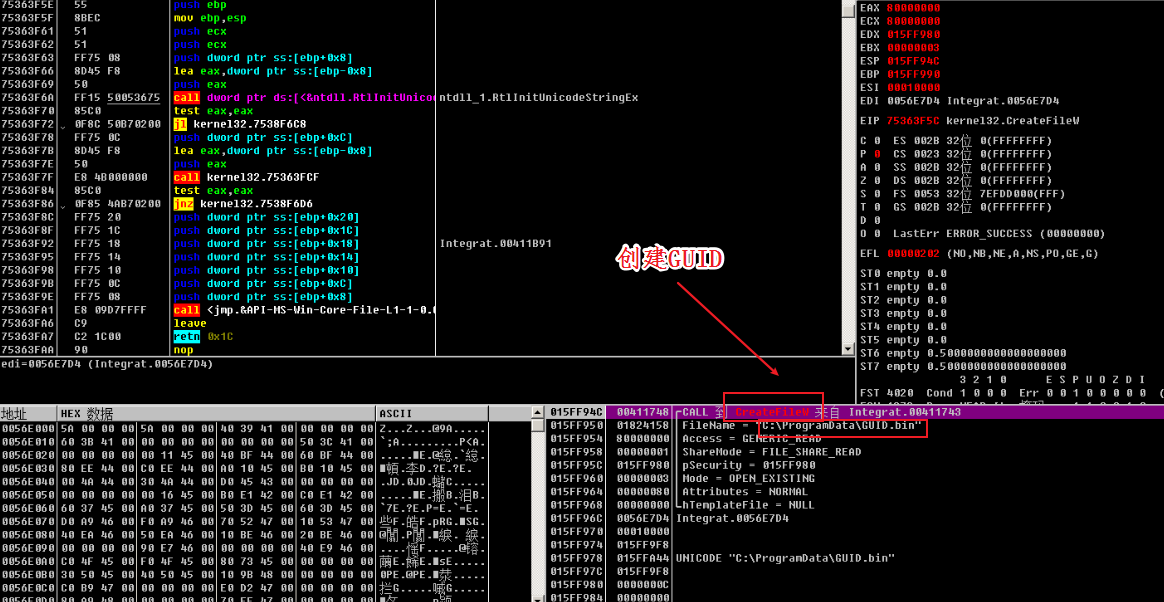Image resolution: width=1164 pixels, height=602 pixels.
Task: Click the info line 'edi=0056E7D4 (Integrat.0056E7D4)'
Action: pos(107,364)
